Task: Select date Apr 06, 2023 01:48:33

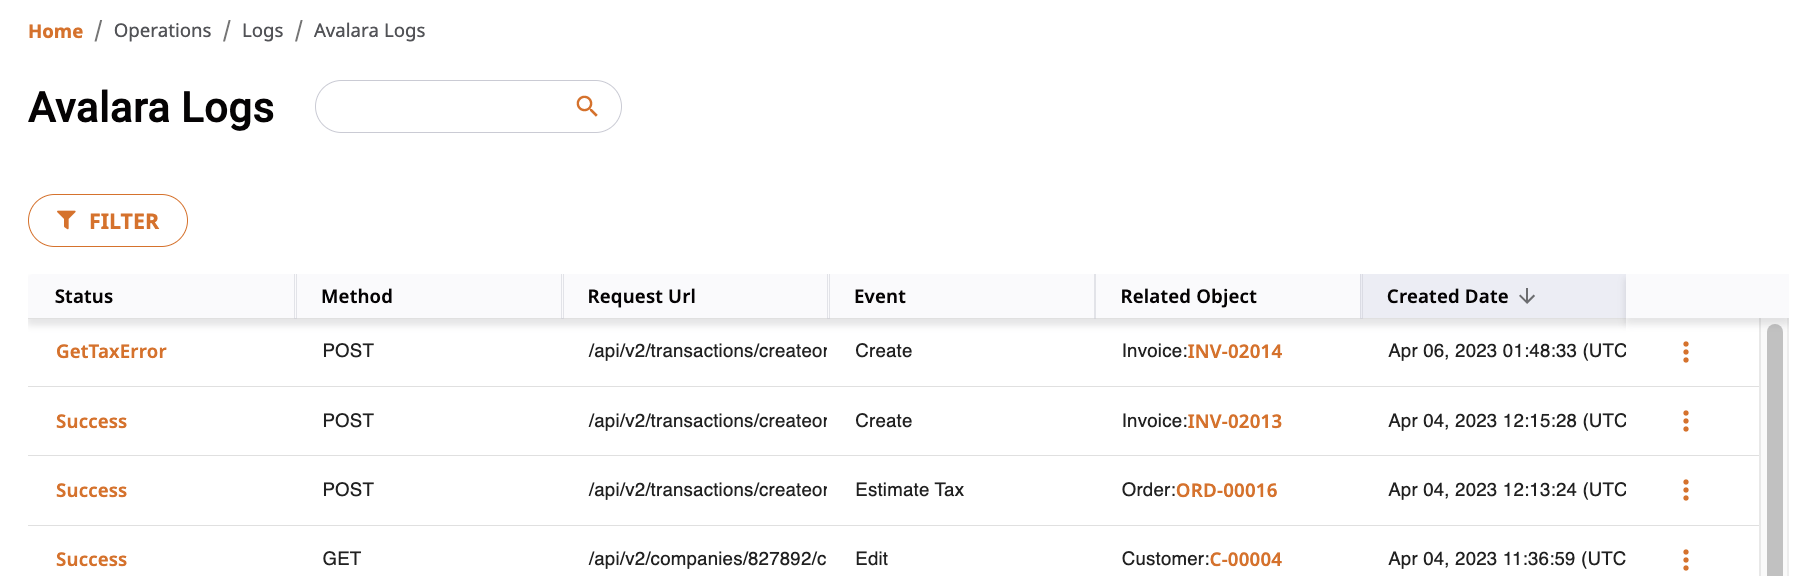Action: tap(1507, 351)
